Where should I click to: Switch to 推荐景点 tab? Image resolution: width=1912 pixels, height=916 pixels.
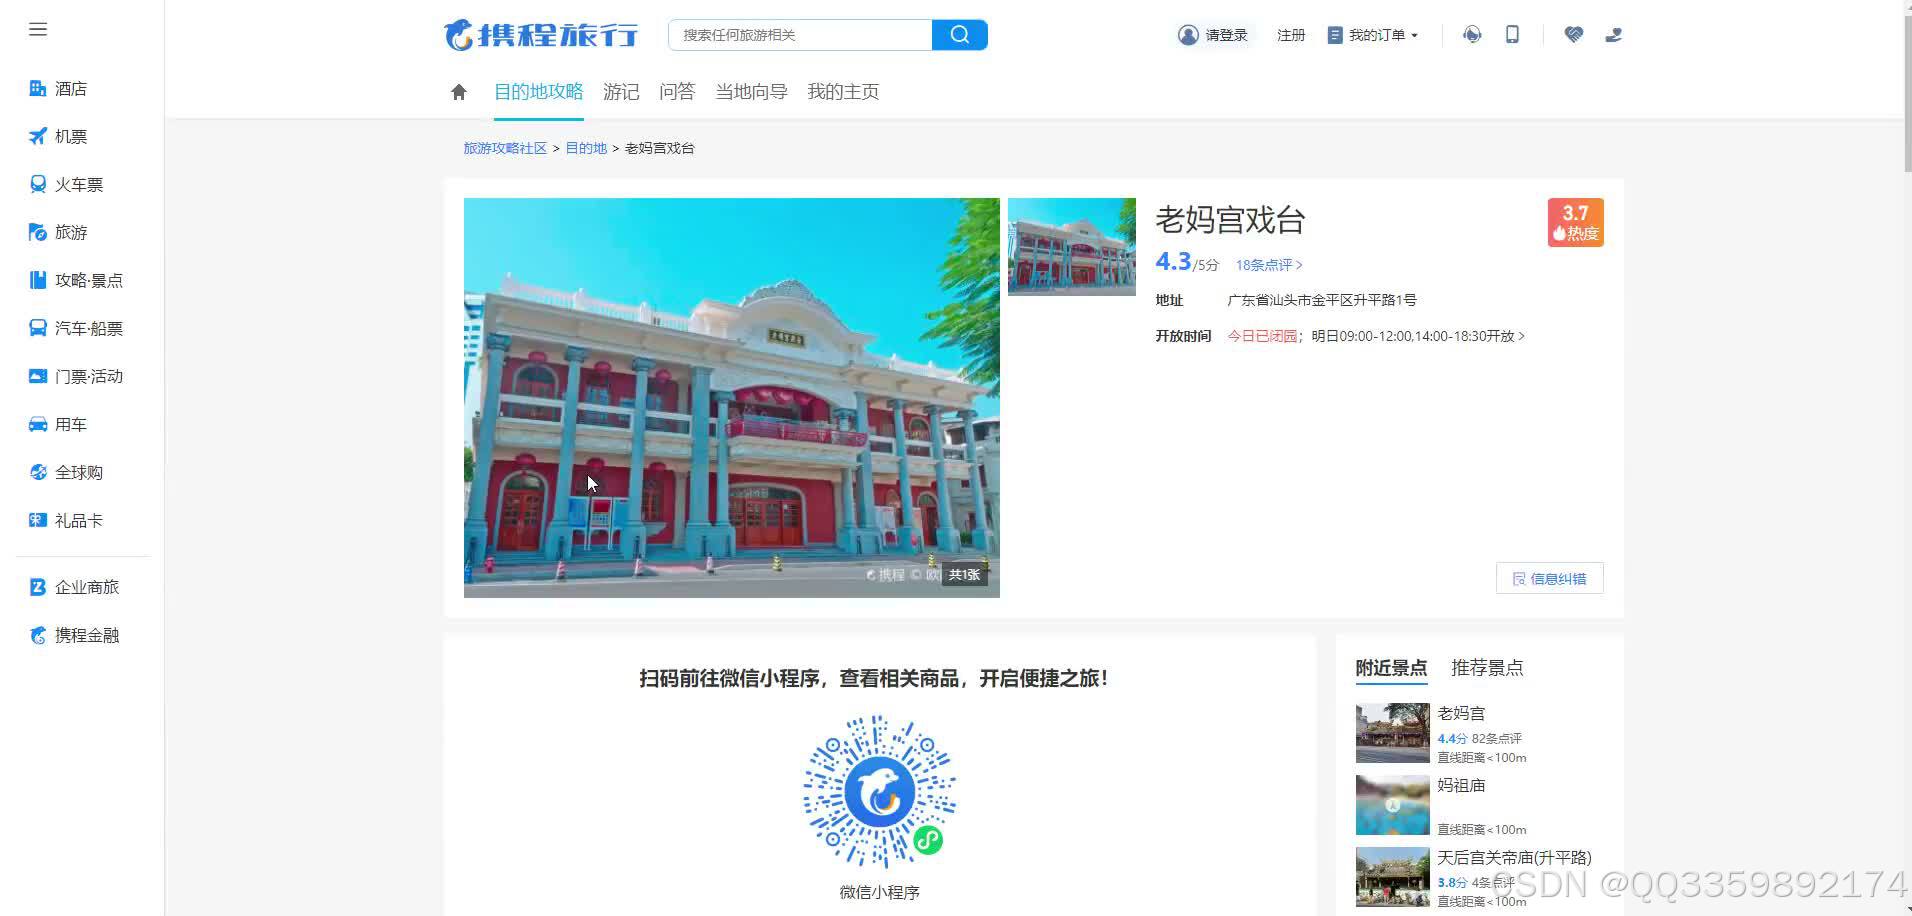tap(1487, 668)
